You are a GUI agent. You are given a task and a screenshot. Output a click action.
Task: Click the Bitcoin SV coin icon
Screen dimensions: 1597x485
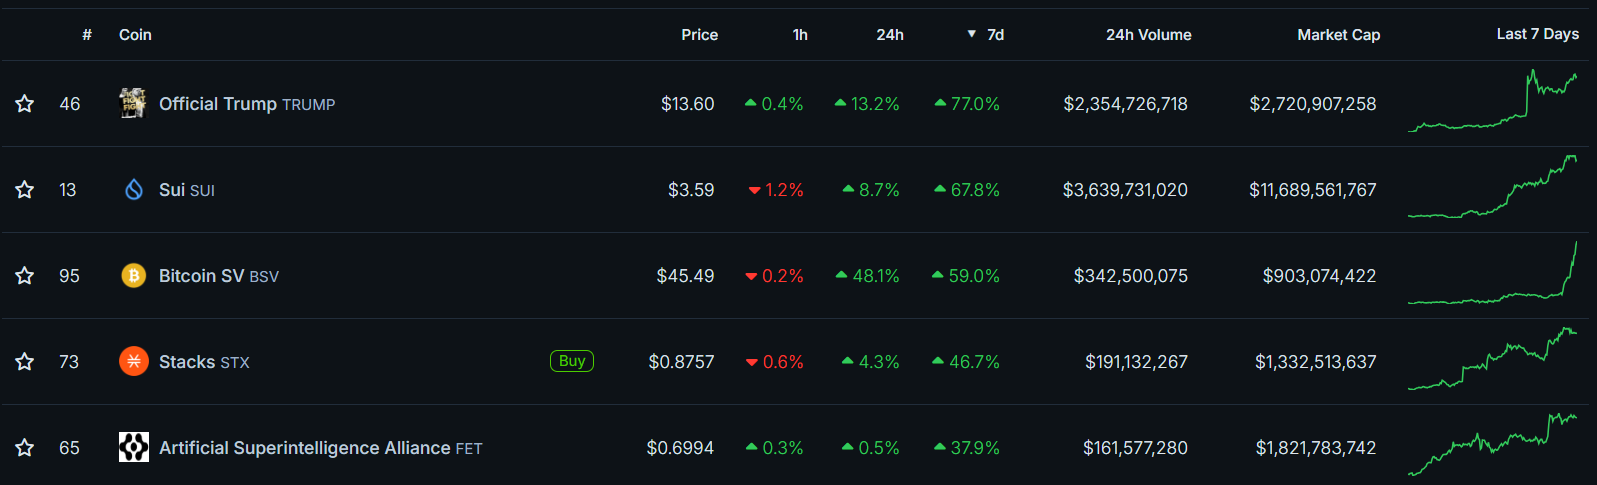tap(133, 275)
